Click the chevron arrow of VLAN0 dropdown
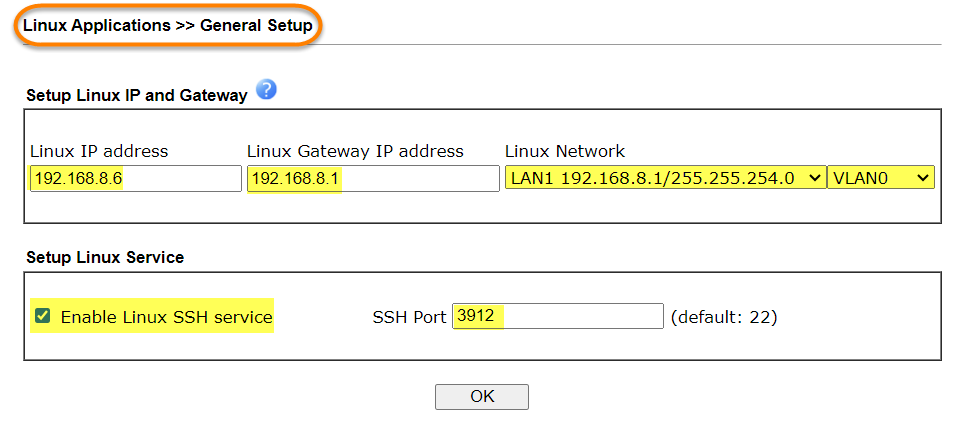Viewport: 960px width, 425px height. point(923,178)
